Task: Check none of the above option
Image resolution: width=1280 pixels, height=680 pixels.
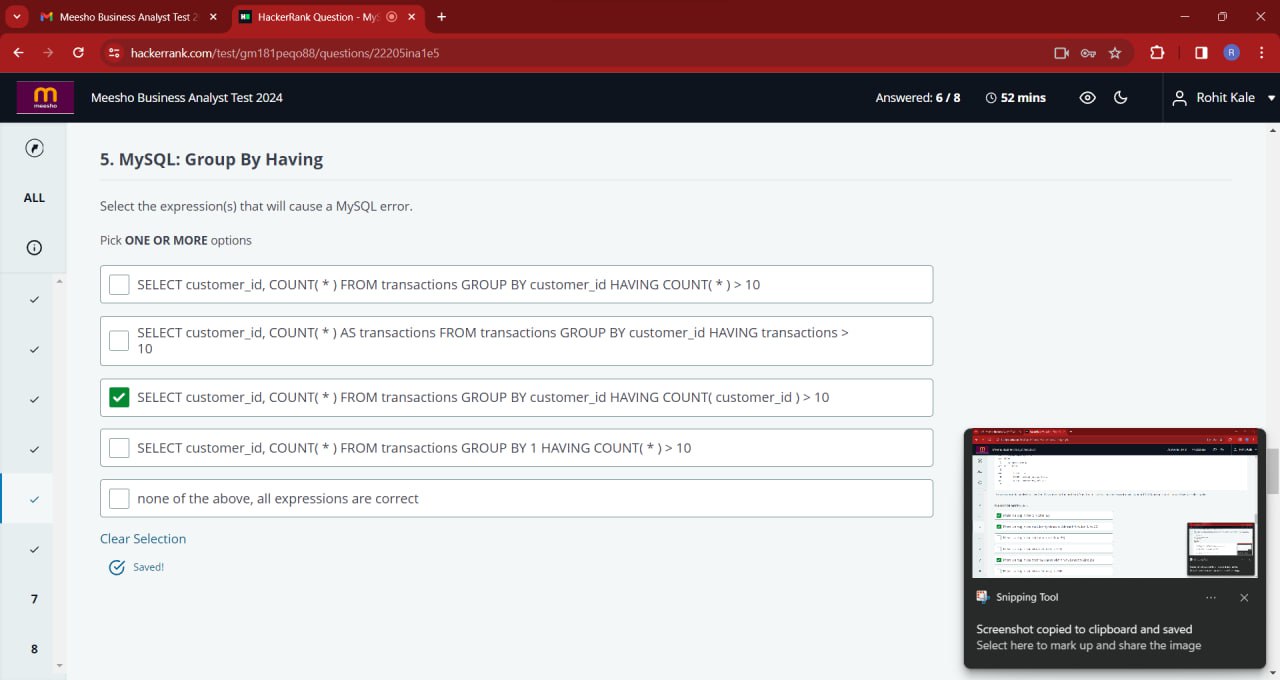Action: (x=119, y=498)
